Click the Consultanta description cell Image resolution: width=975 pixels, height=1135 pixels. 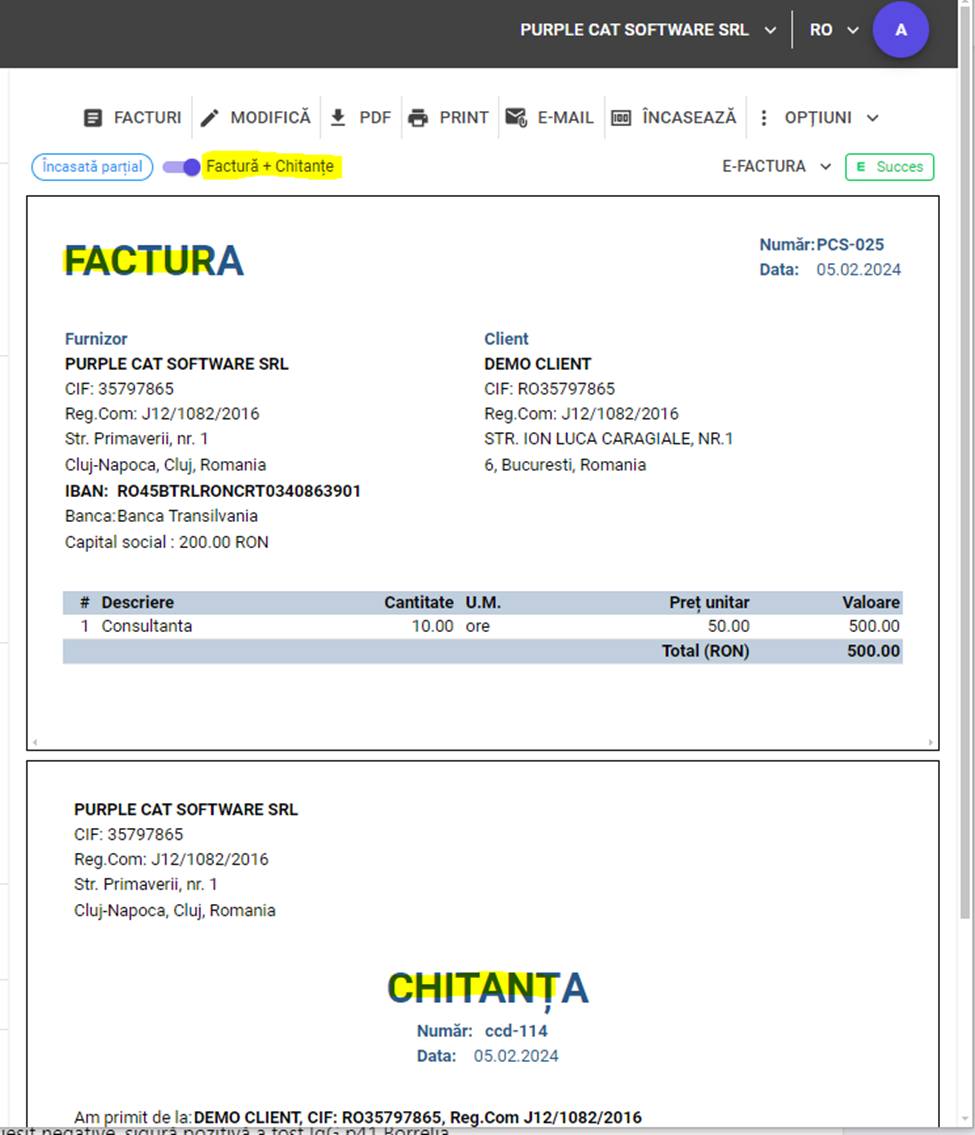(147, 626)
